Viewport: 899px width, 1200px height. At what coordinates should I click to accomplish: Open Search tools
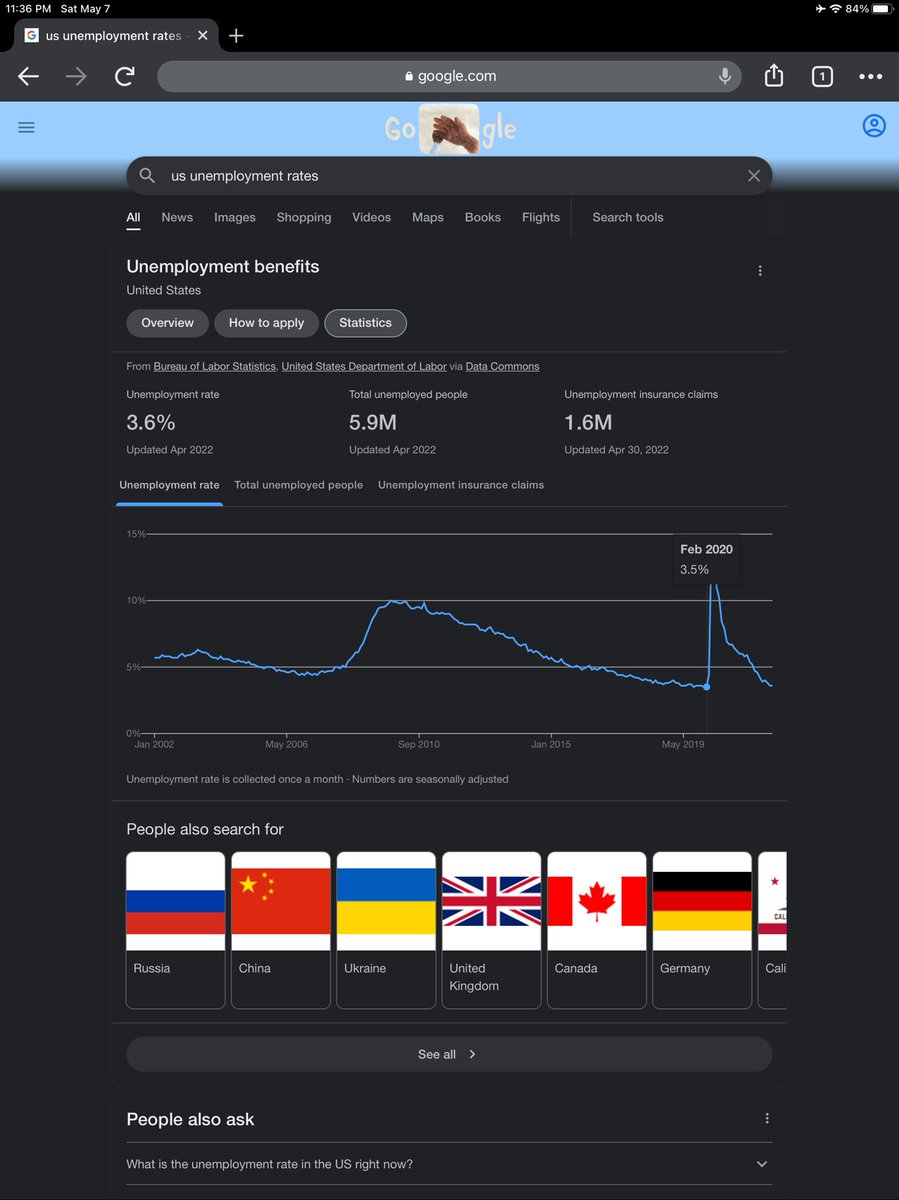pyautogui.click(x=628, y=217)
